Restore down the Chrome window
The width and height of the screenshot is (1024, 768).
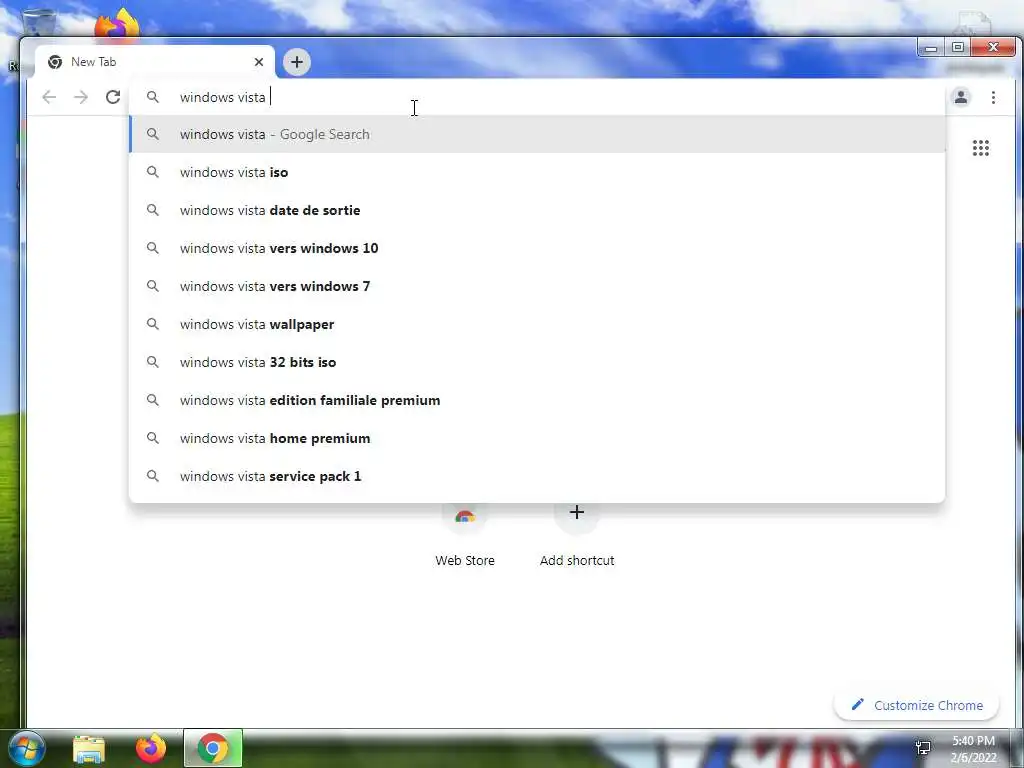click(957, 48)
